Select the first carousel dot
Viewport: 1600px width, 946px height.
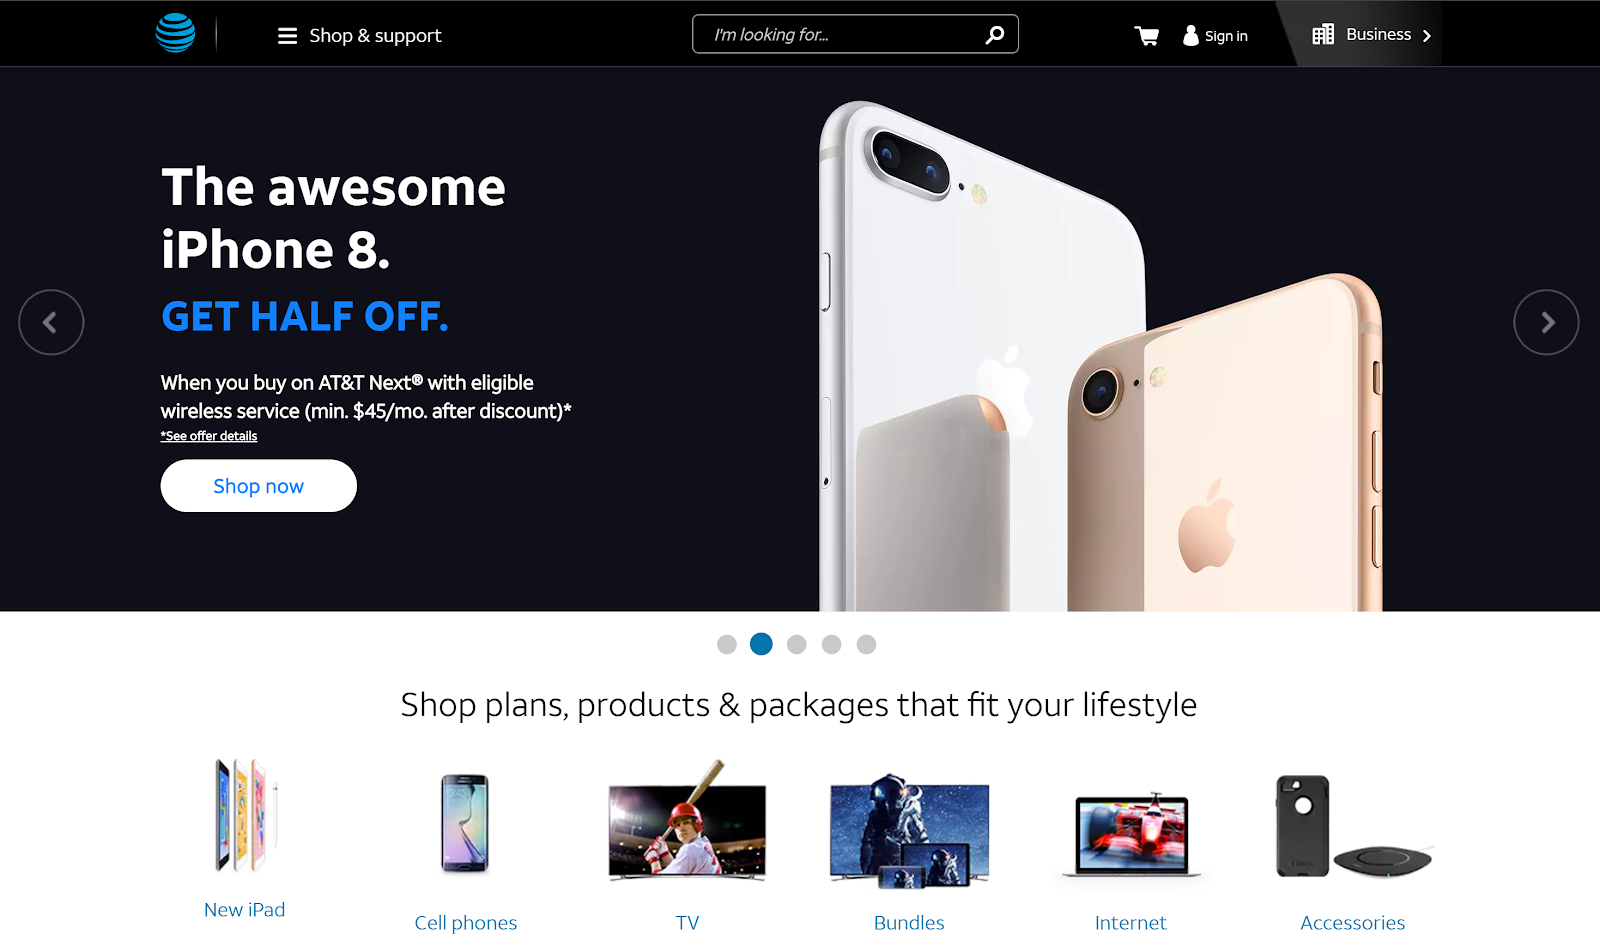pos(727,645)
